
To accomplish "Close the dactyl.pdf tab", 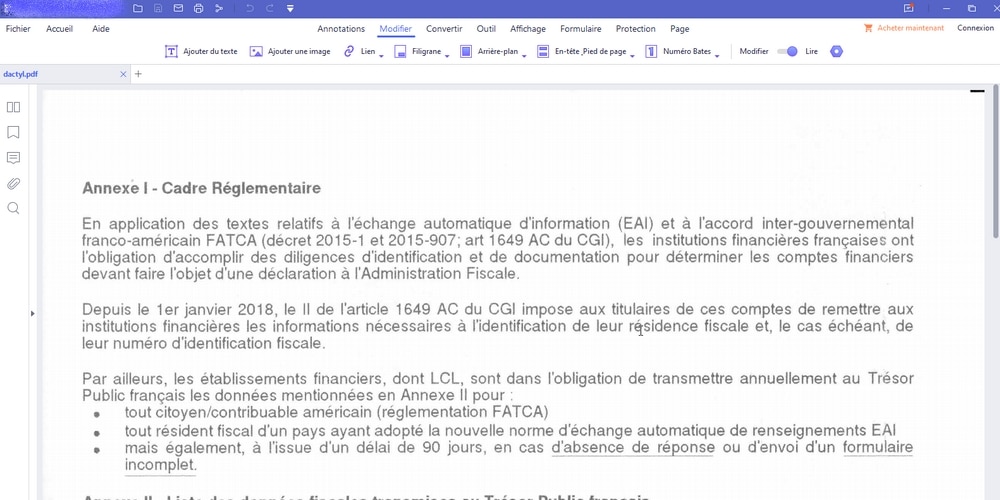I will click(124, 74).
